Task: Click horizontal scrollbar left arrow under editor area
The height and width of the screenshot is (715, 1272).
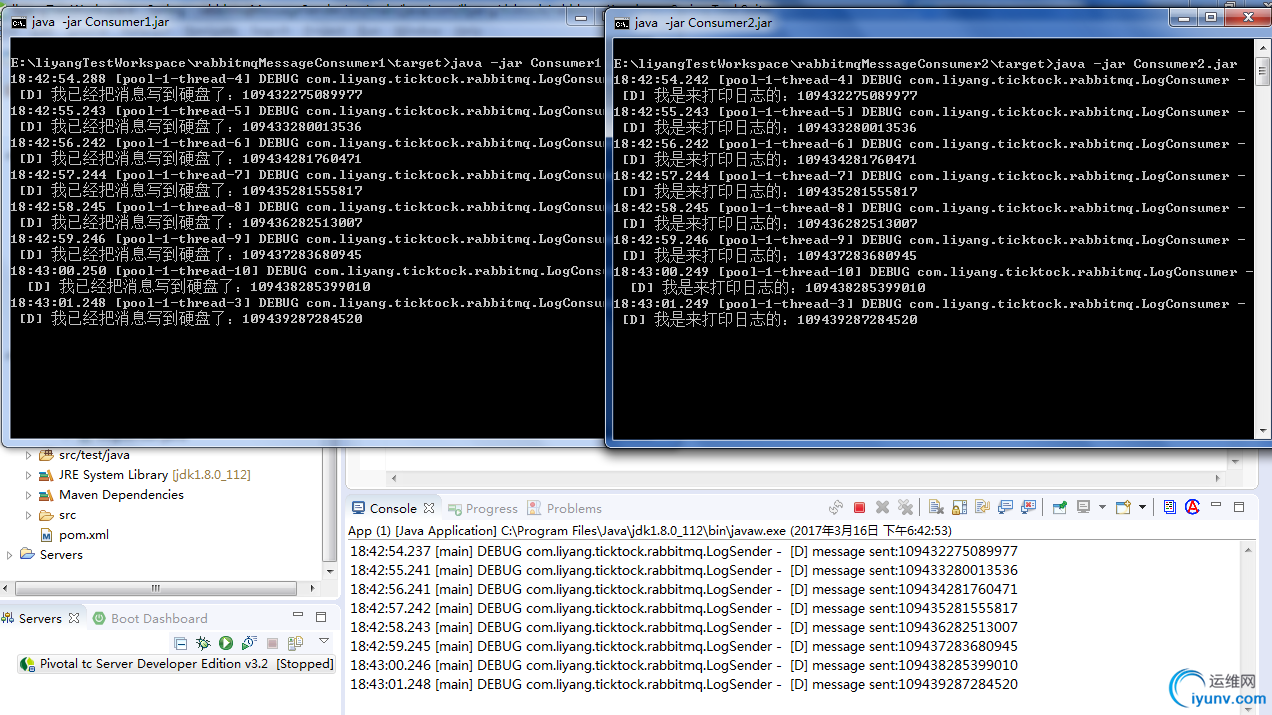Action: pyautogui.click(x=392, y=478)
